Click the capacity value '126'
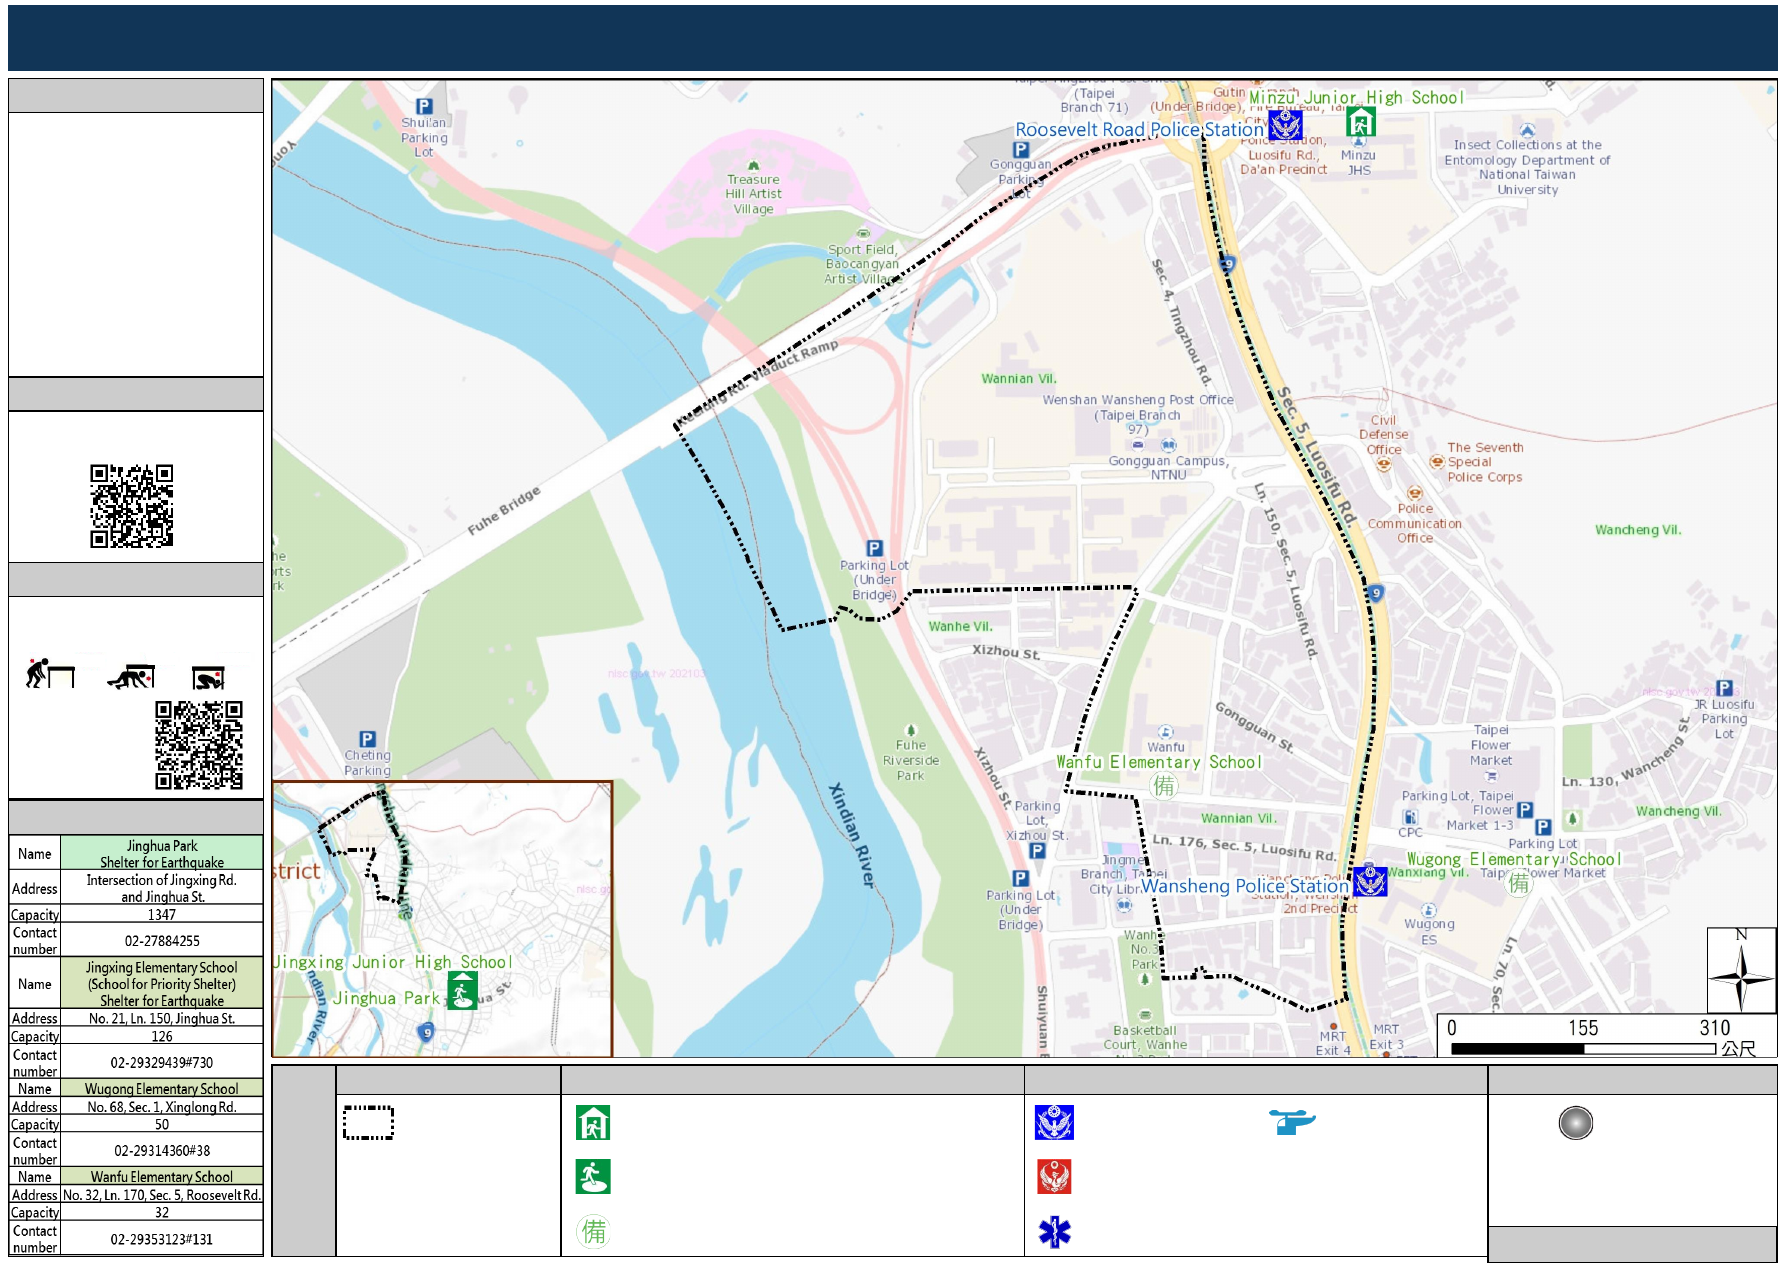Screen dimensions: 1786x1263 (162, 1036)
